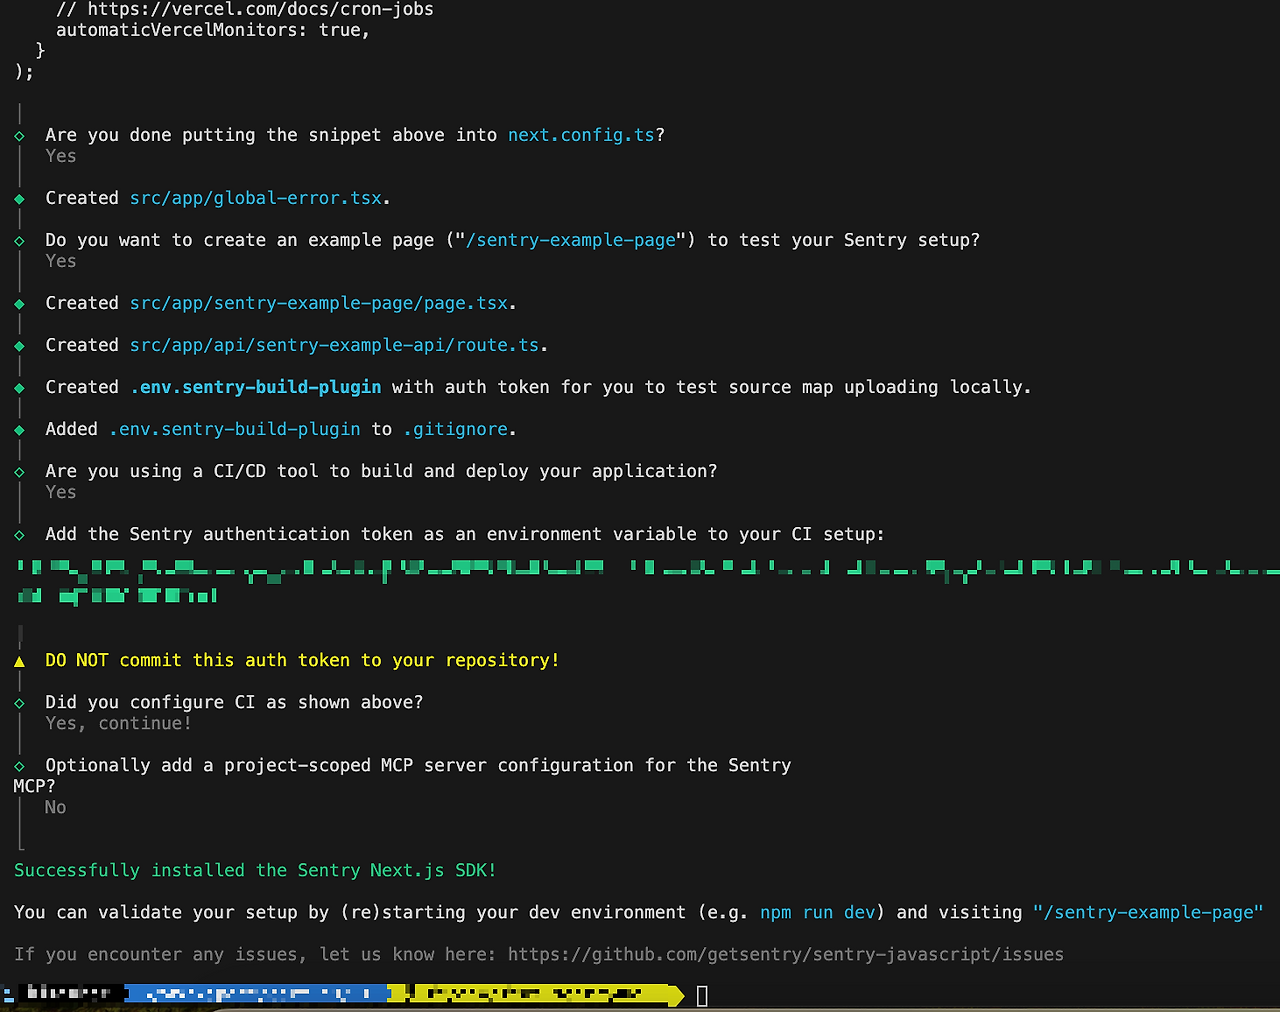
Task: Click "/sentry-example-page" in the validate setup line
Action: 1148,912
